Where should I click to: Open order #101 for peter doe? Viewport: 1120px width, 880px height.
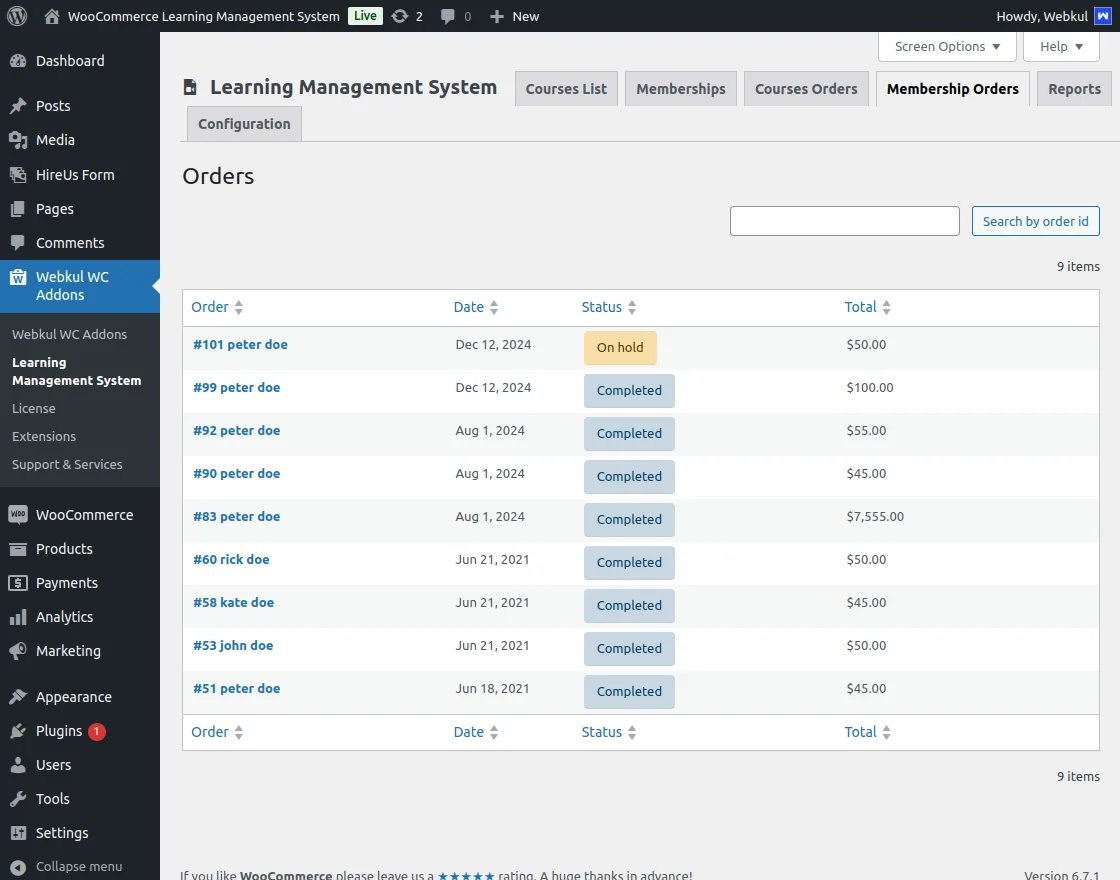tap(240, 344)
